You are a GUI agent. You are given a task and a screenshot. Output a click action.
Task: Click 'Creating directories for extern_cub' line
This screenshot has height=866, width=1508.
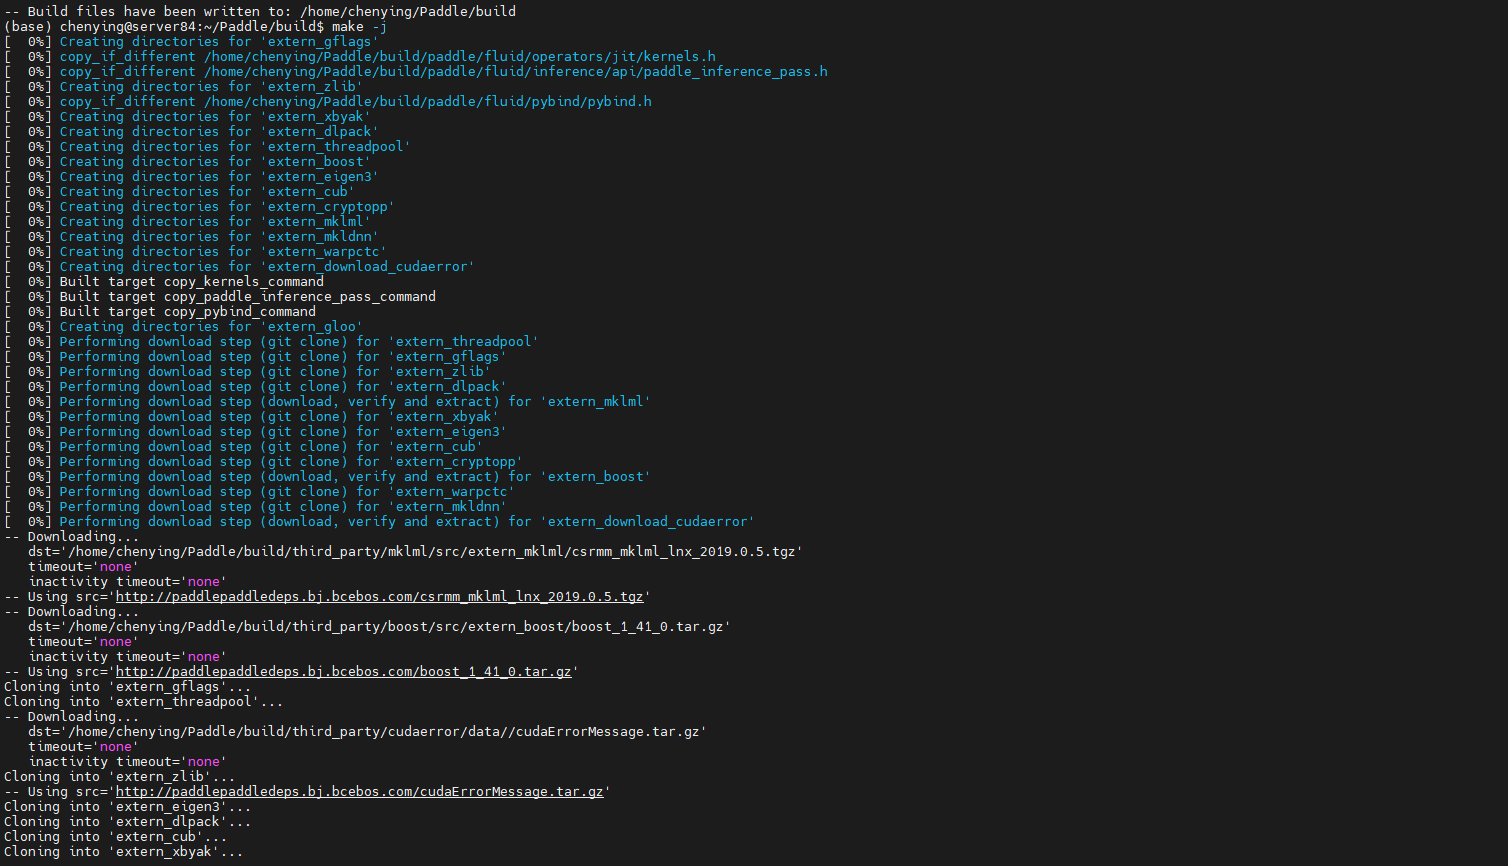(180, 191)
